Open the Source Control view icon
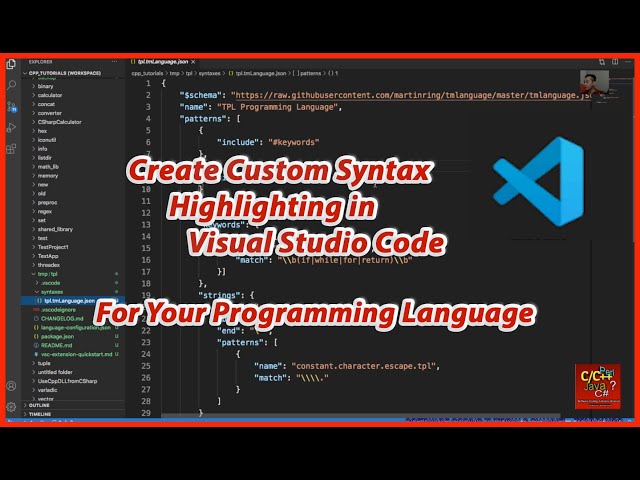Viewport: 640px width, 480px height. [11, 107]
